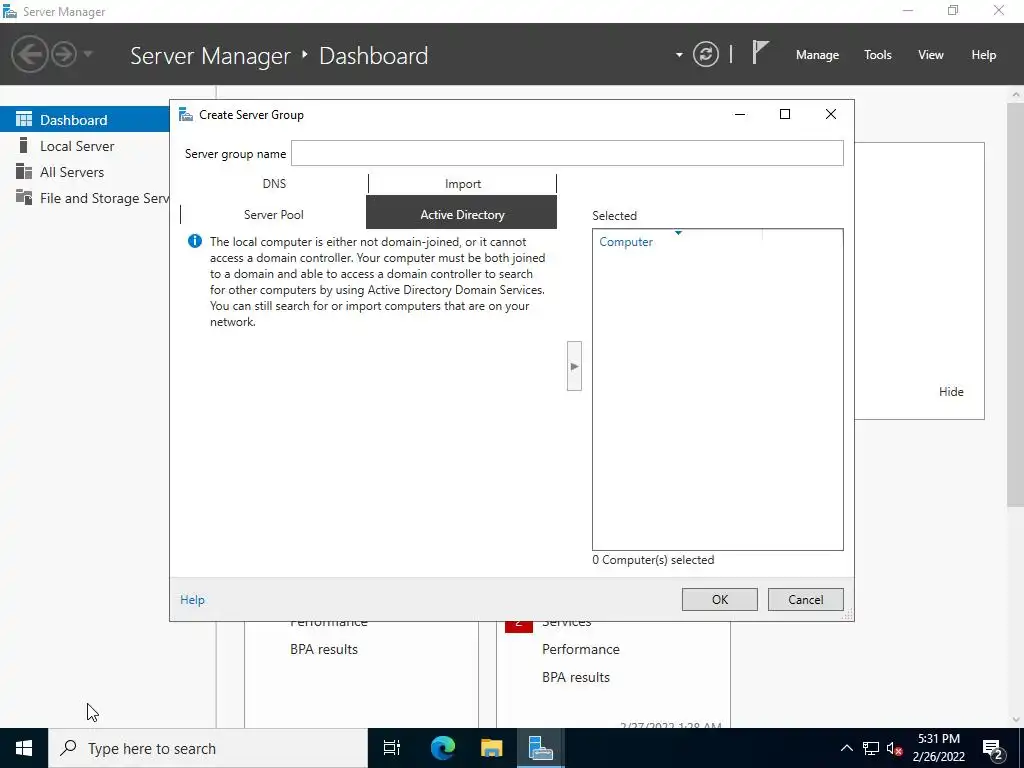The image size is (1024, 768).
Task: Select Dashboard in the left pane
Action: click(85, 120)
